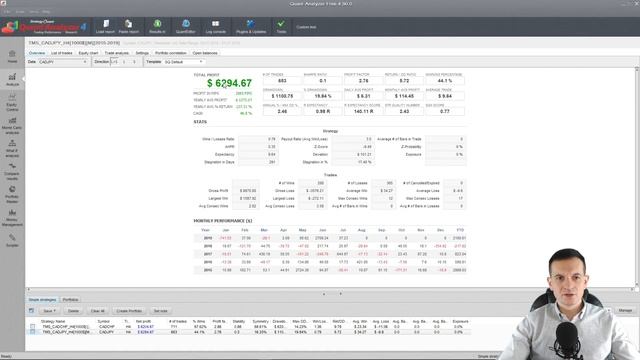Sort by # of trades column header
The image size is (640, 360).
[x=178, y=322]
